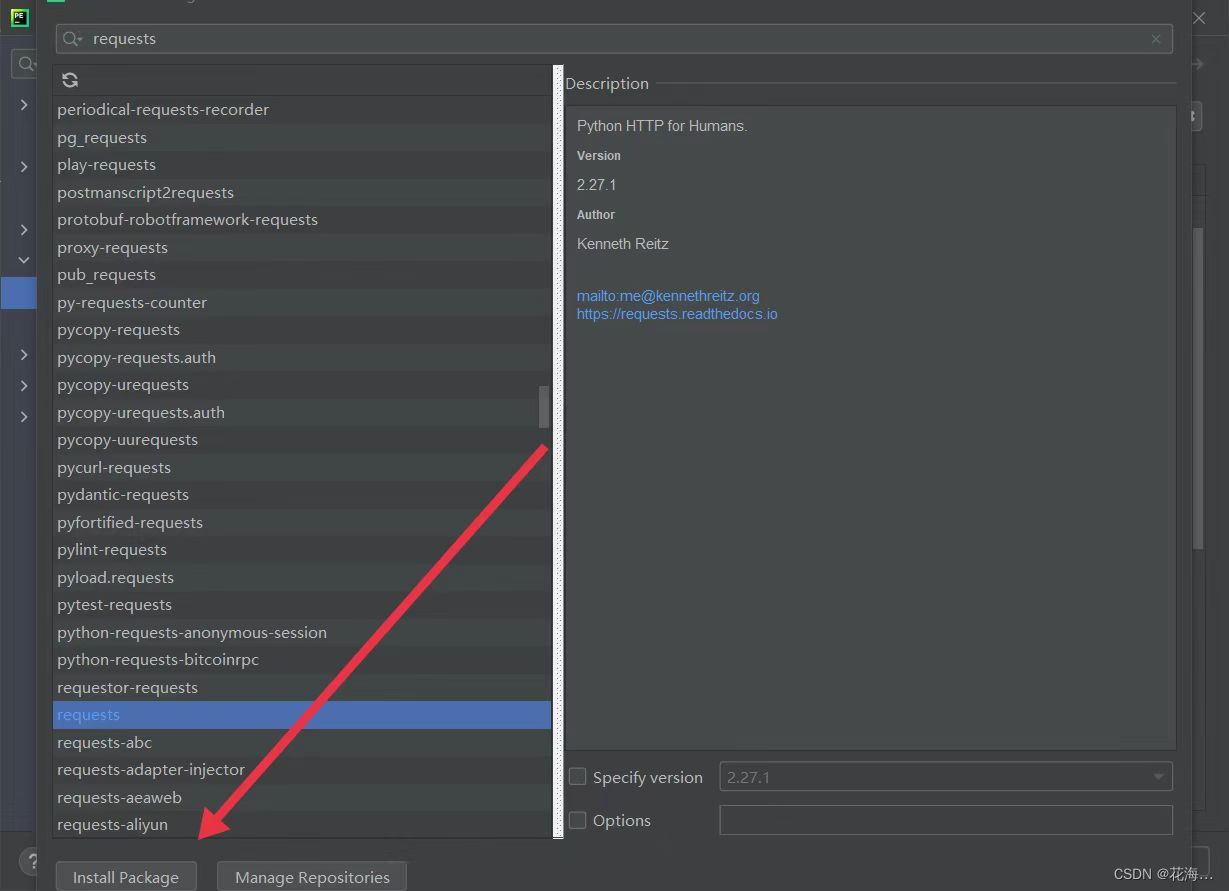Select pycopy-urequests package row
The width and height of the screenshot is (1229, 891).
(x=302, y=385)
